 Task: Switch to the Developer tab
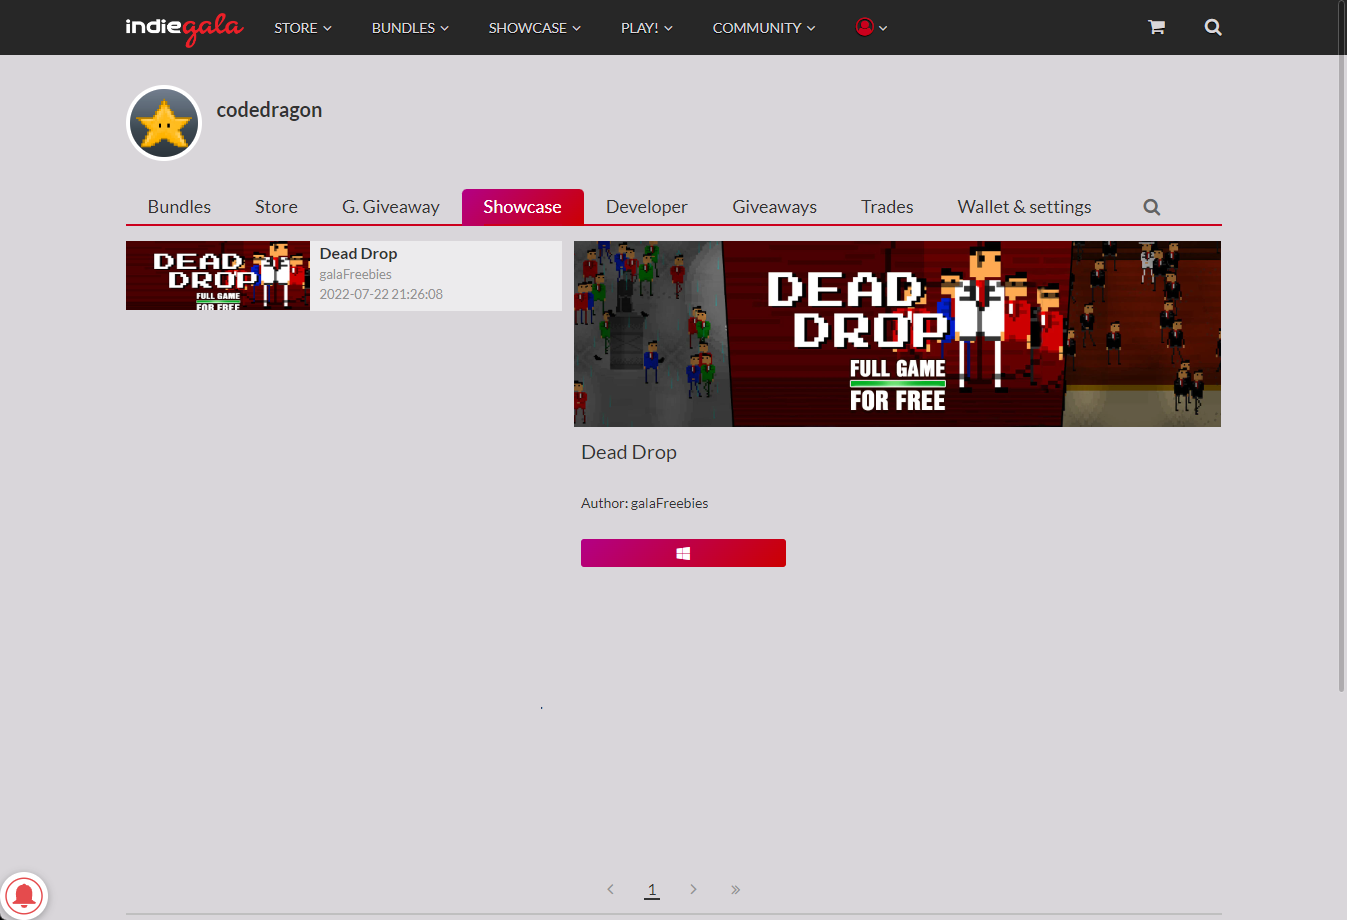[647, 207]
